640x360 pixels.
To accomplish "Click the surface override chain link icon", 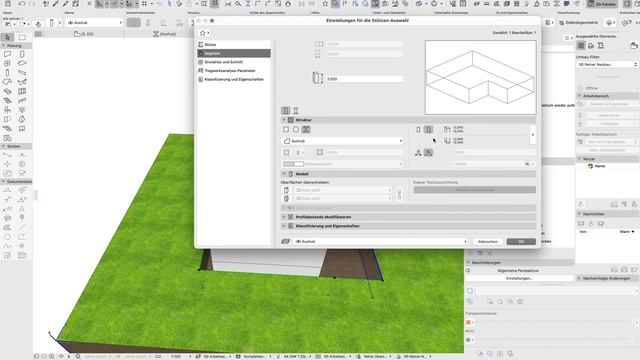I will coord(399,194).
